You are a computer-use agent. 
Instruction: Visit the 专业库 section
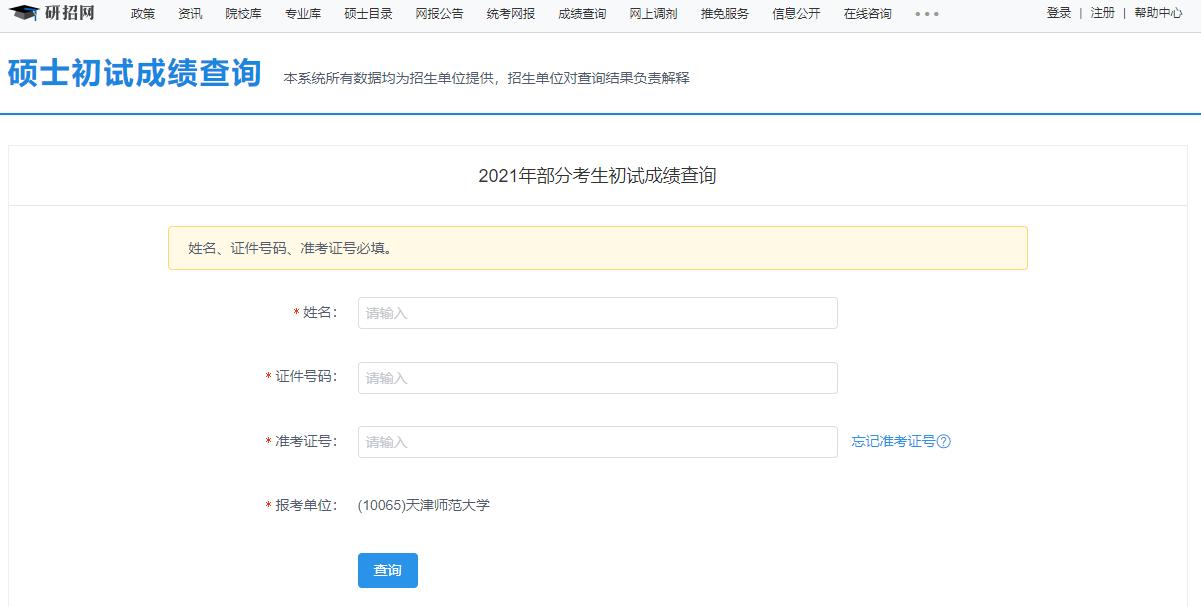coord(302,14)
